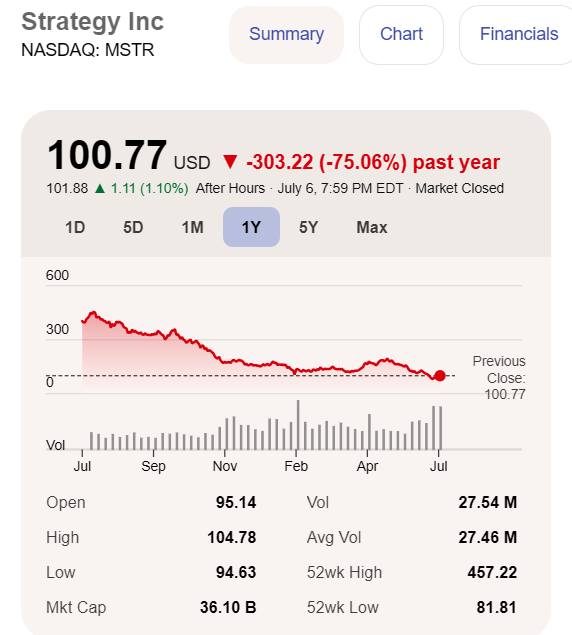This screenshot has height=635, width=572.
Task: Select the Max time range
Action: (371, 227)
